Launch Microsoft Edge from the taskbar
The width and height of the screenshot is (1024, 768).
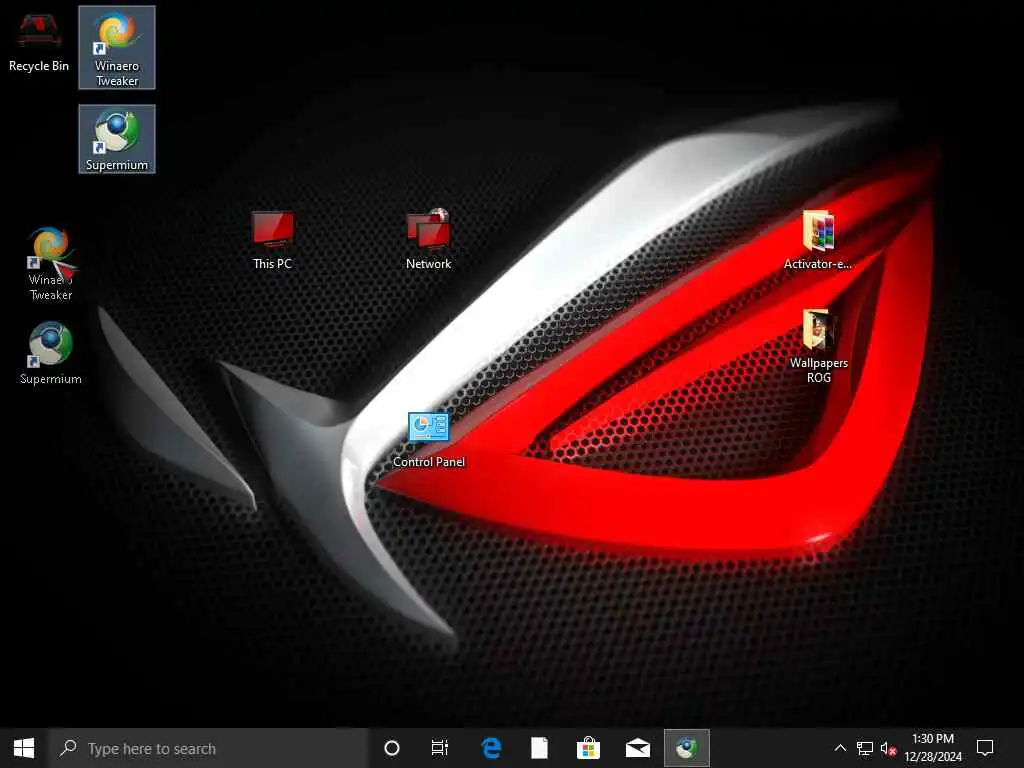[x=490, y=748]
